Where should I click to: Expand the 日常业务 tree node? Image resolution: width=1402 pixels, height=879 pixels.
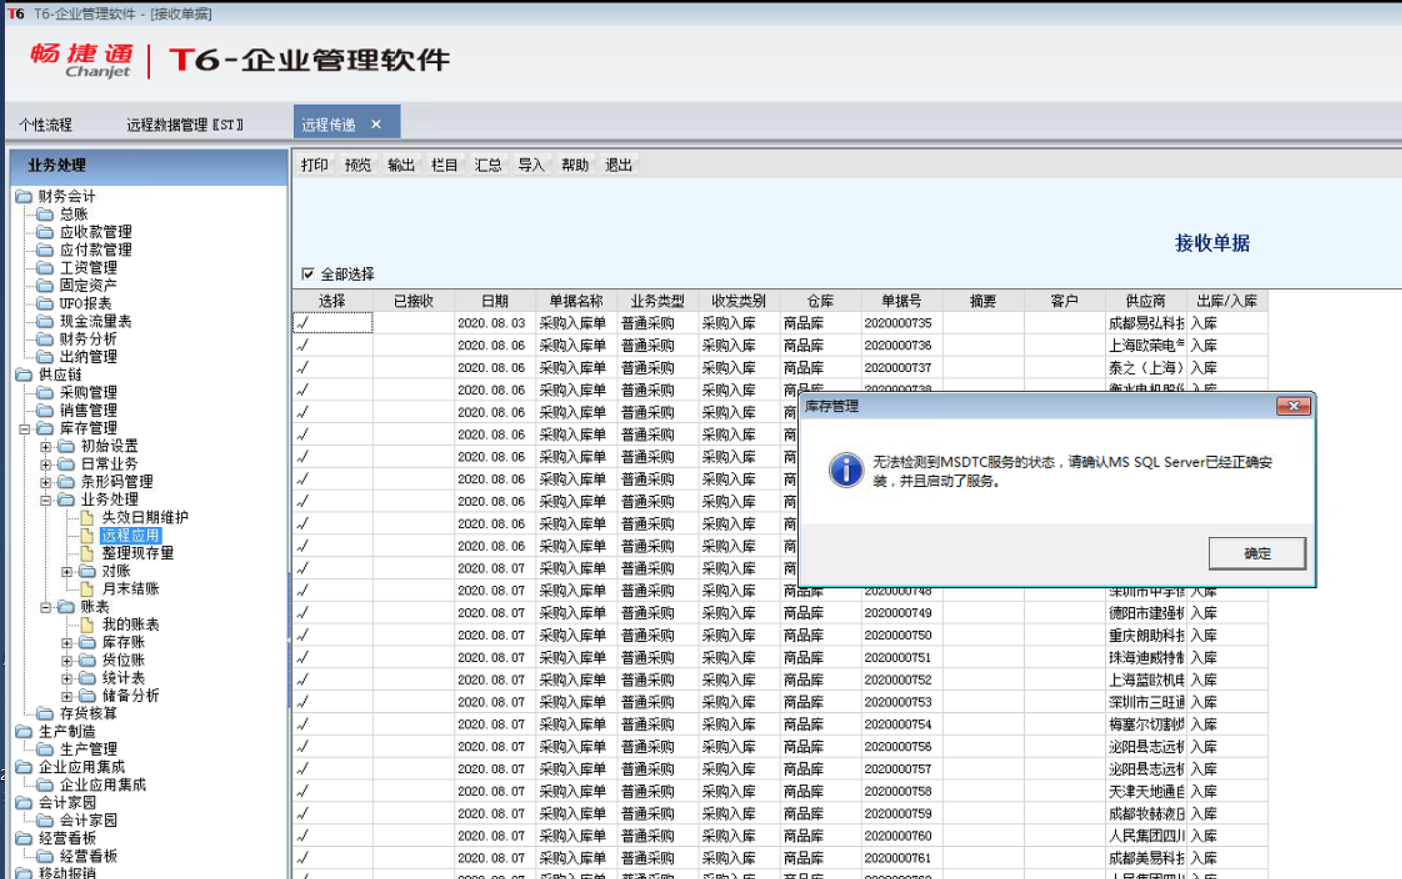coord(46,464)
